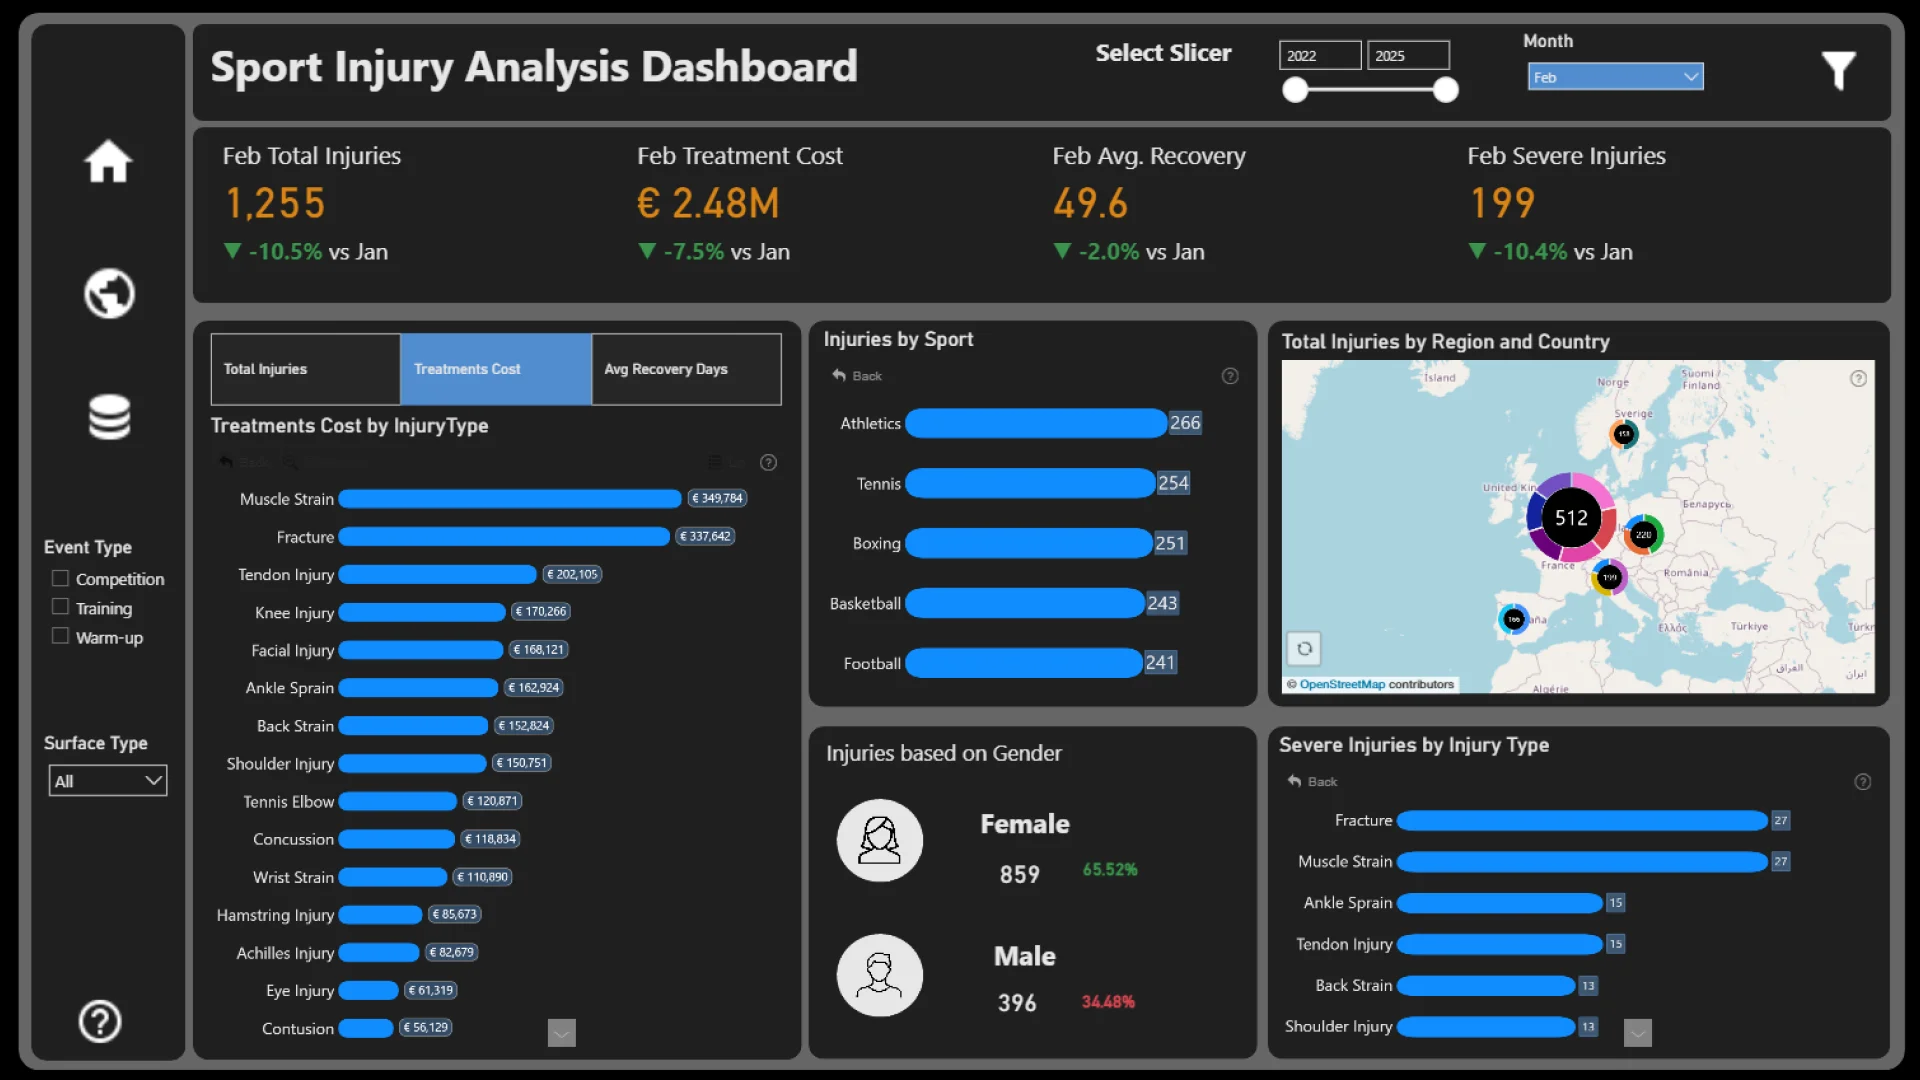Screen dimensions: 1920x1080
Task: Select the Muscle Strain cost bar
Action: coord(510,498)
